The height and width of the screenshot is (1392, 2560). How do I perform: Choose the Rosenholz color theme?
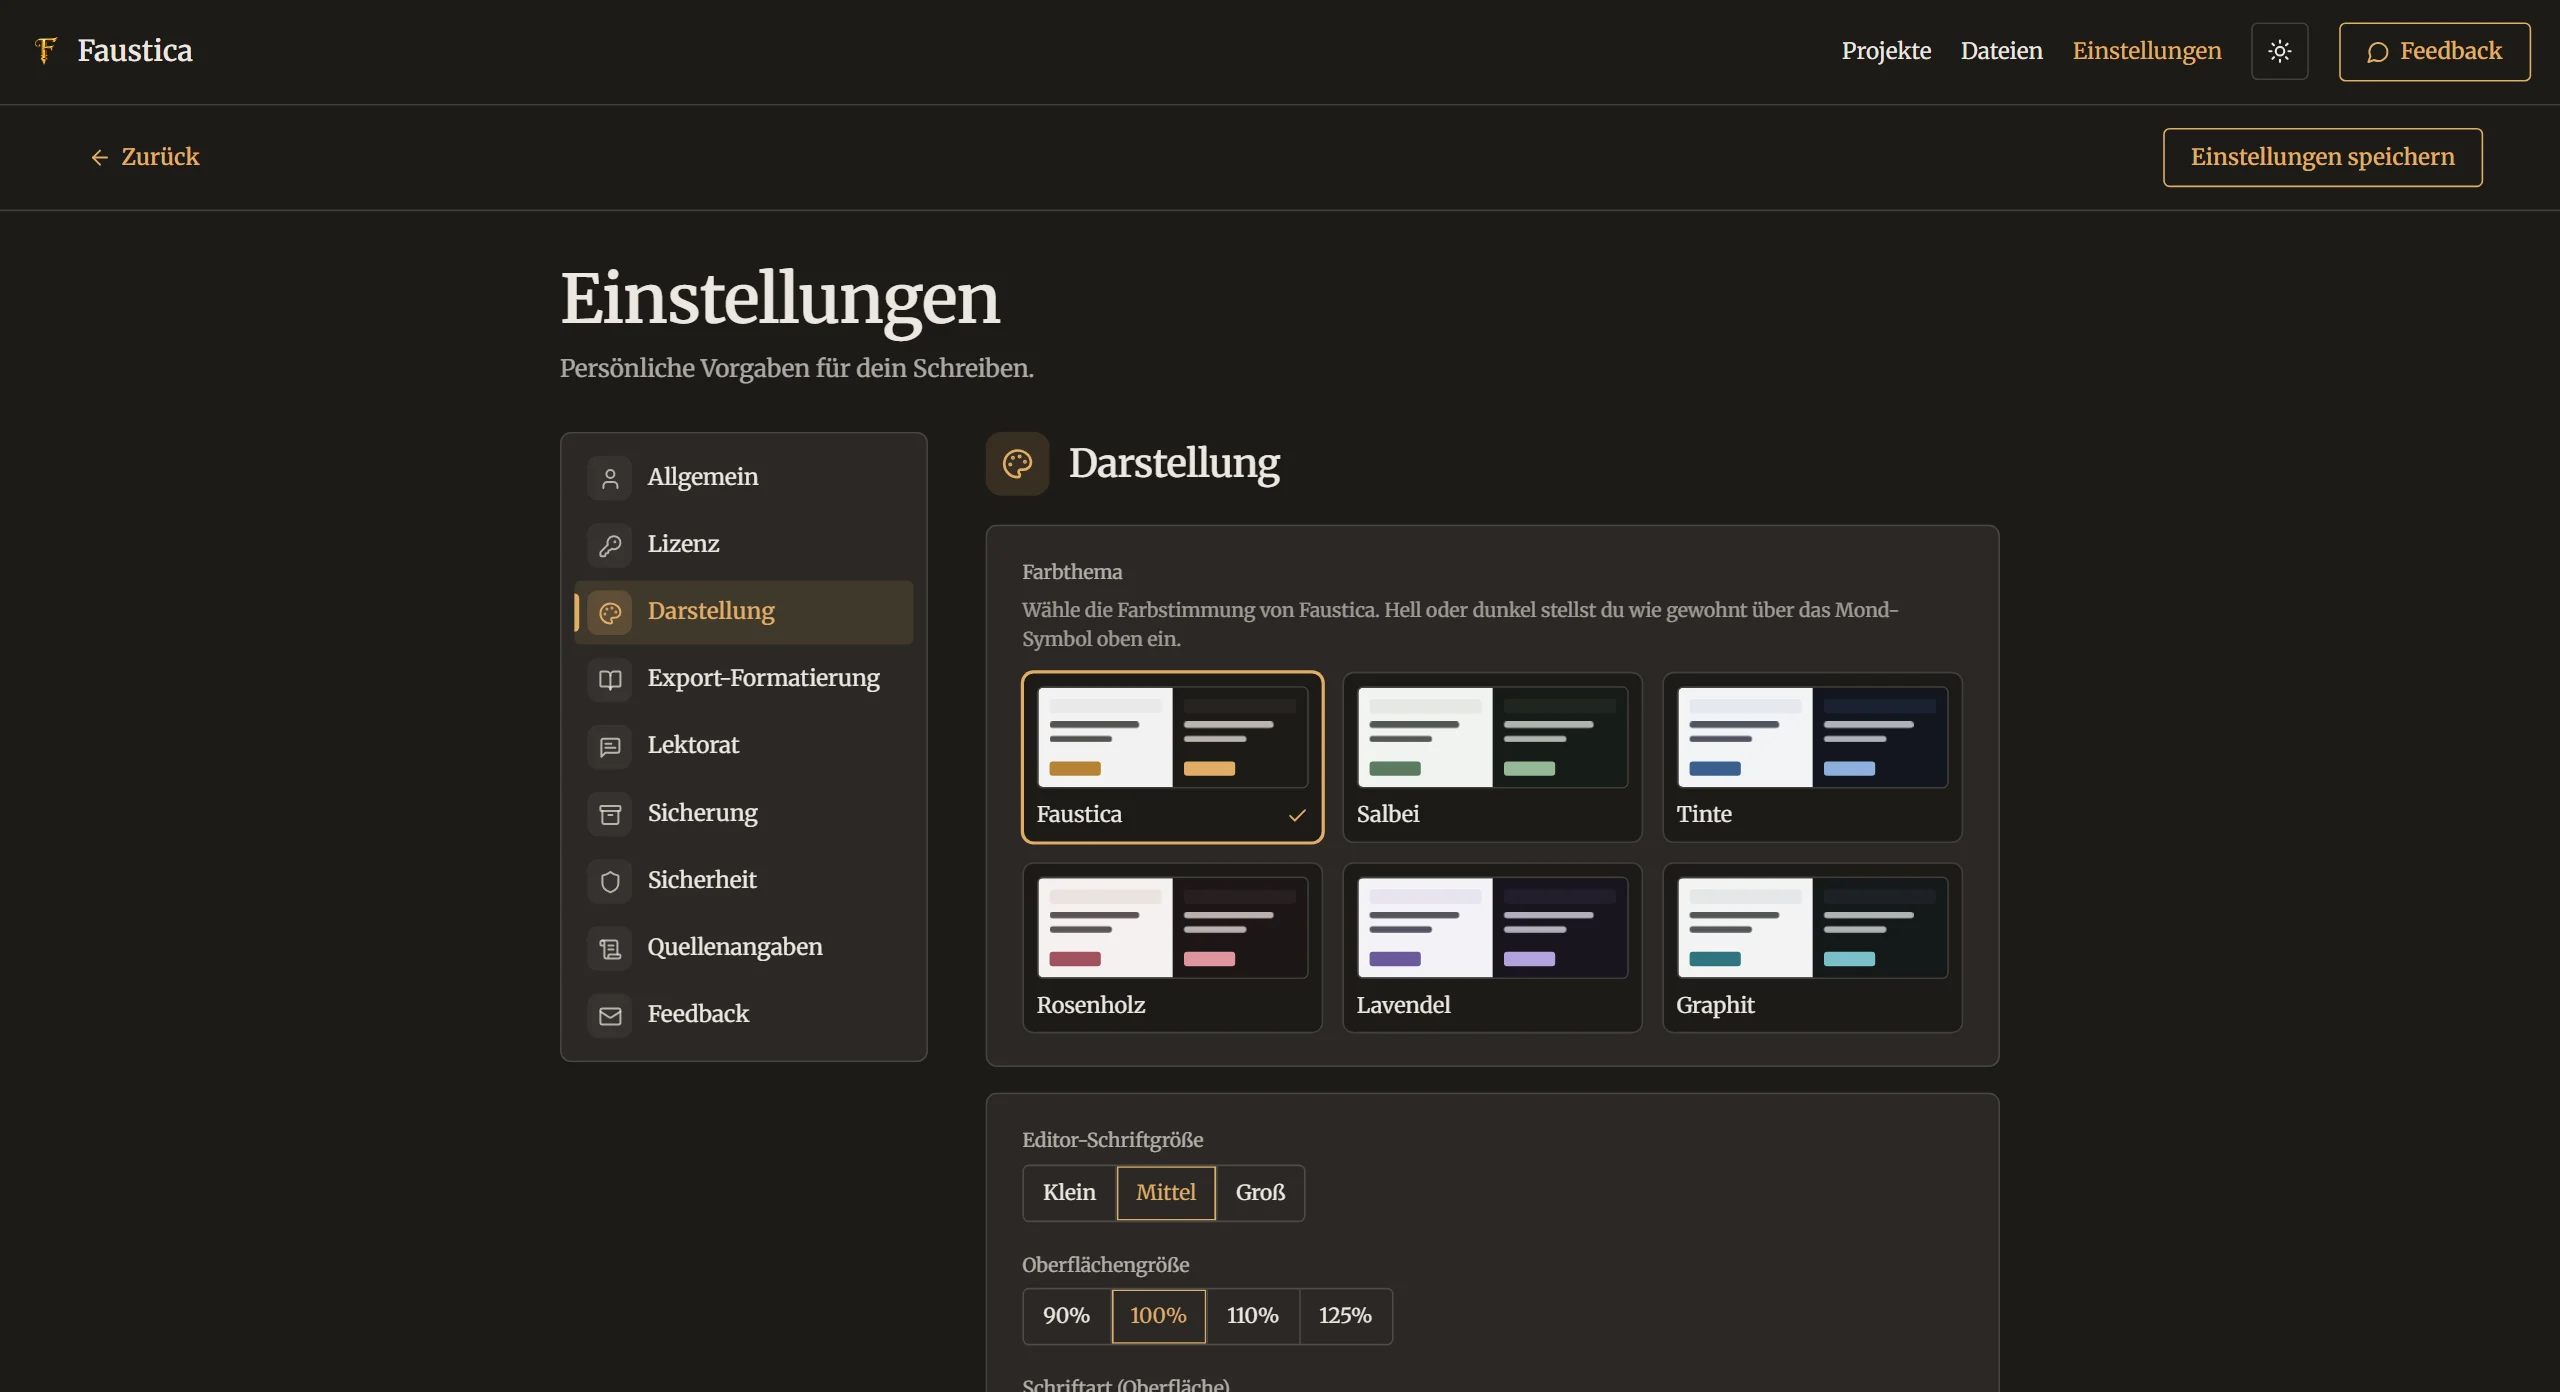1172,948
